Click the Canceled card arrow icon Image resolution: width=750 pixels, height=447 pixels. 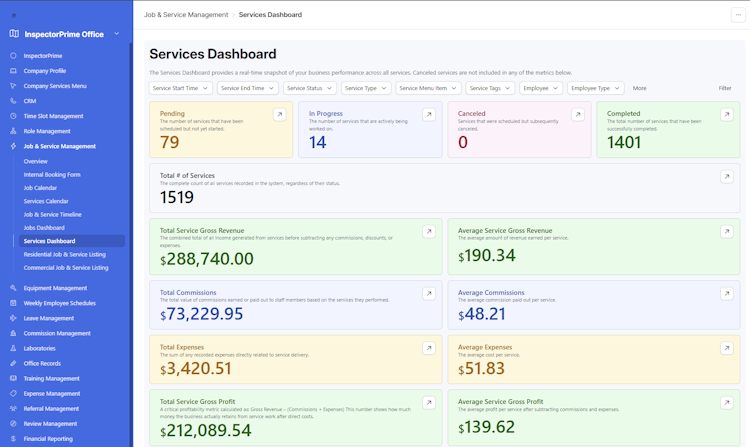tap(578, 115)
